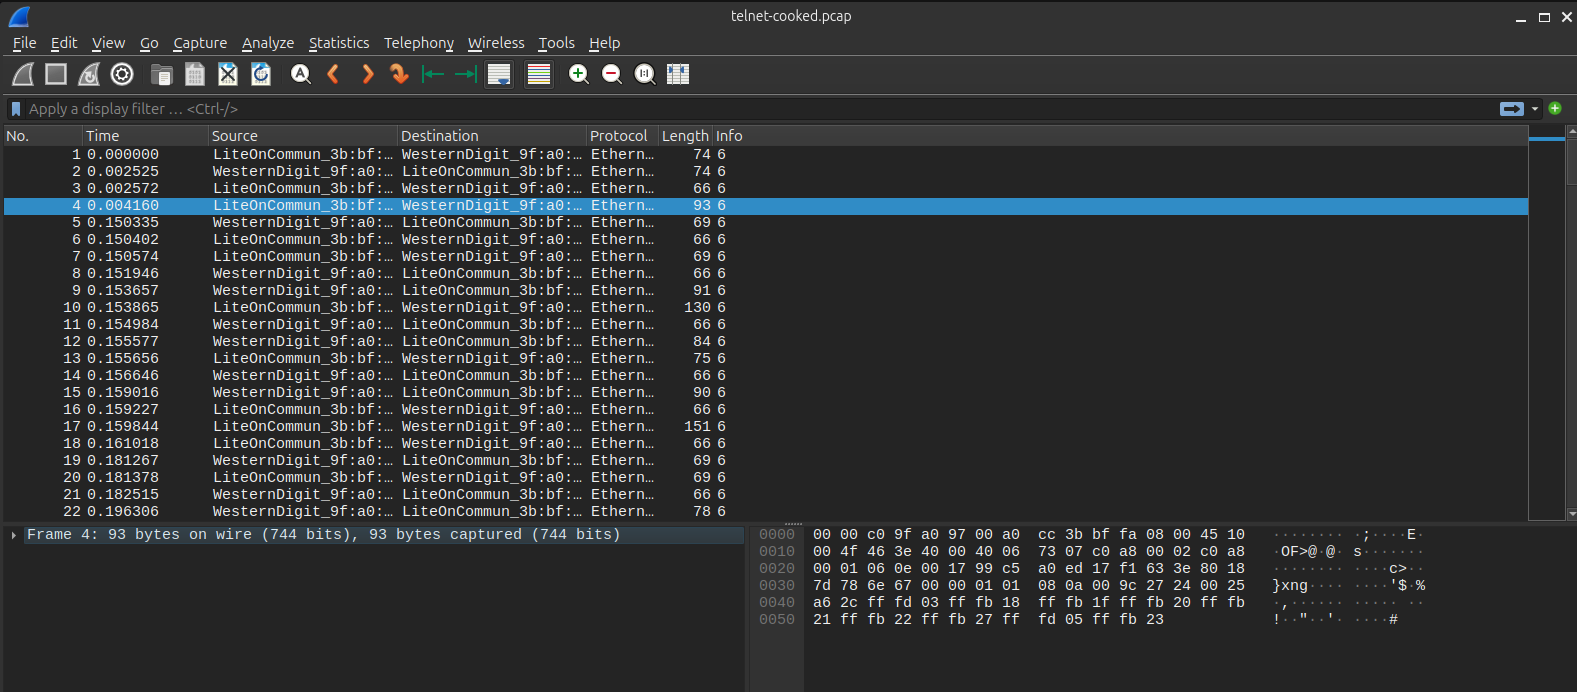1577x692 pixels.
Task: Click the Find a packet magnifier icon
Action: point(300,74)
